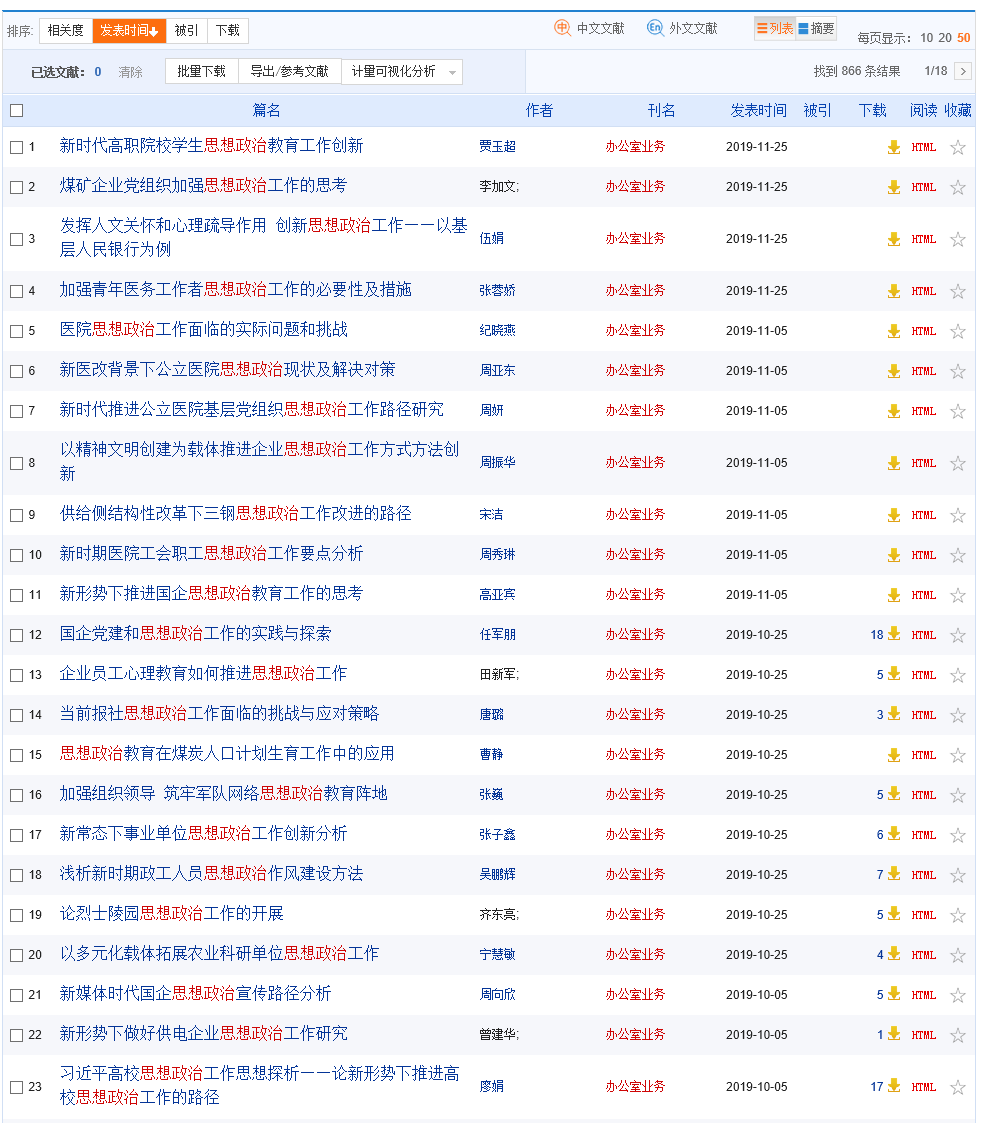Check the row 19 checkbox
This screenshot has height=1123, width=981.
click(x=16, y=915)
